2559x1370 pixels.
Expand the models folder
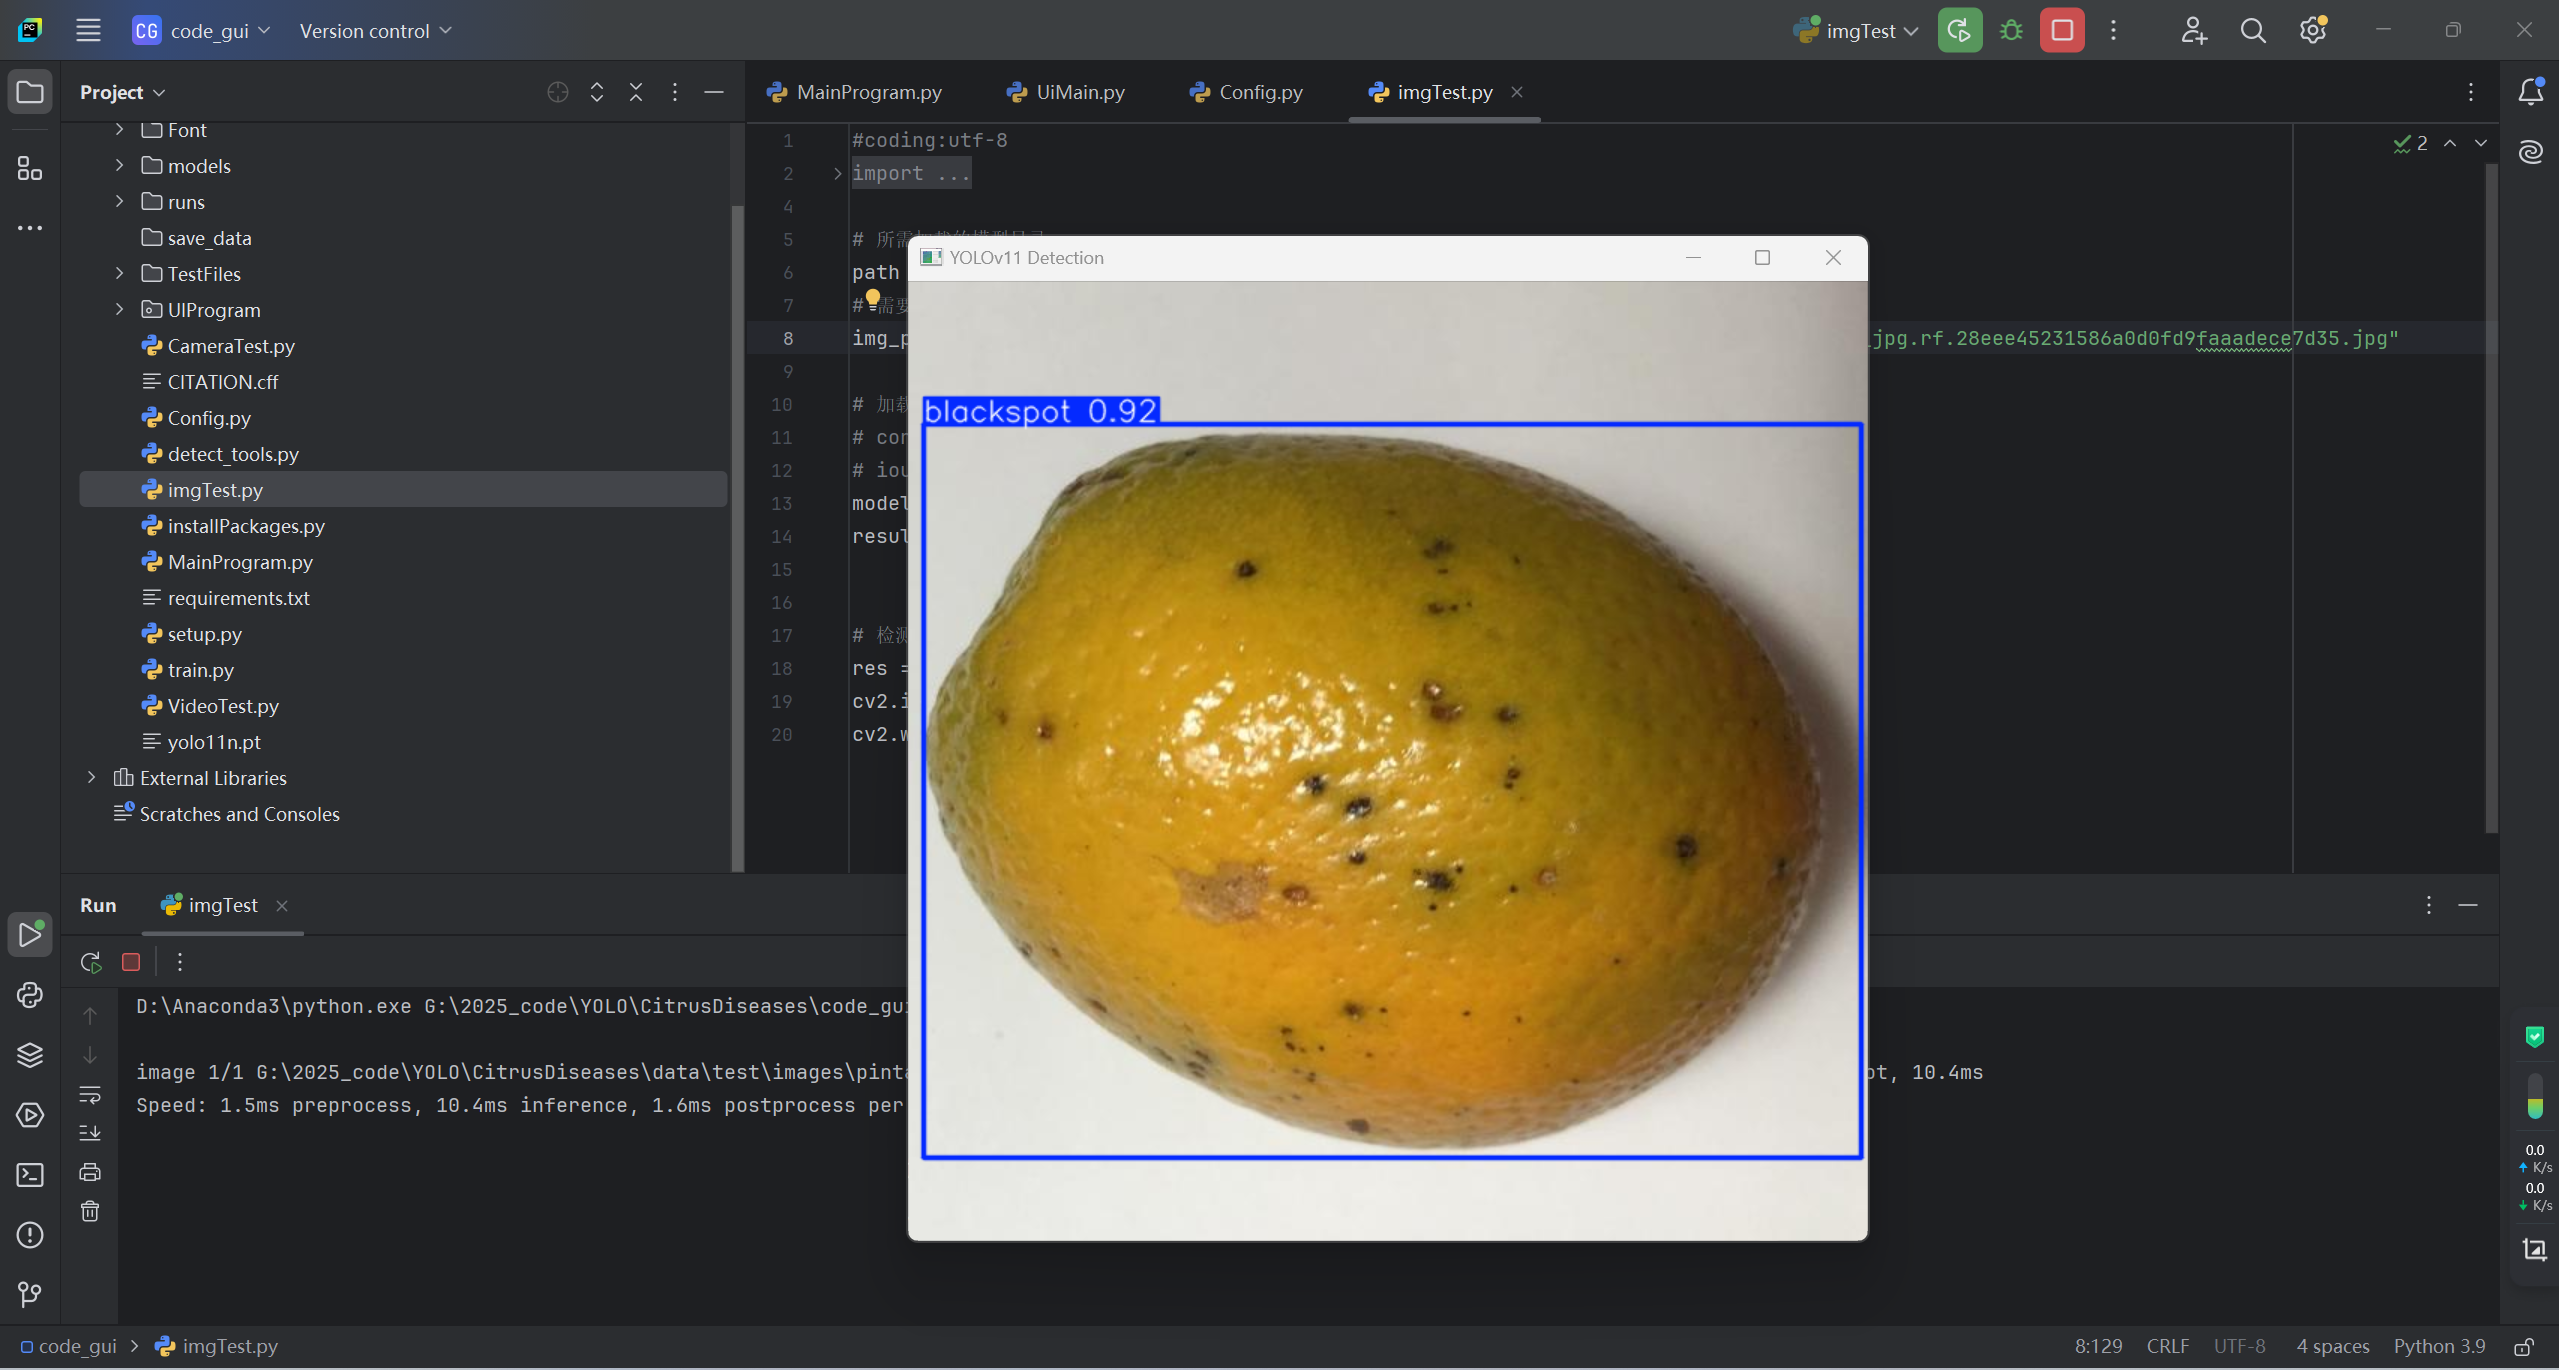(x=120, y=165)
